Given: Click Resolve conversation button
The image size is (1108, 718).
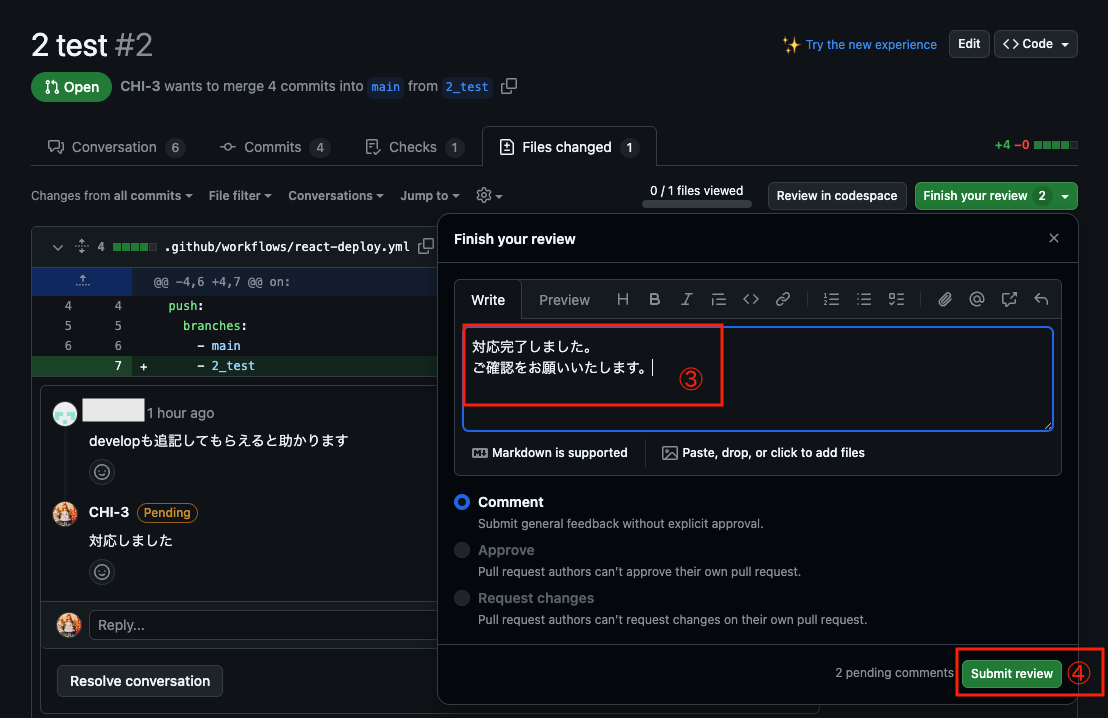Looking at the screenshot, I should pos(140,681).
